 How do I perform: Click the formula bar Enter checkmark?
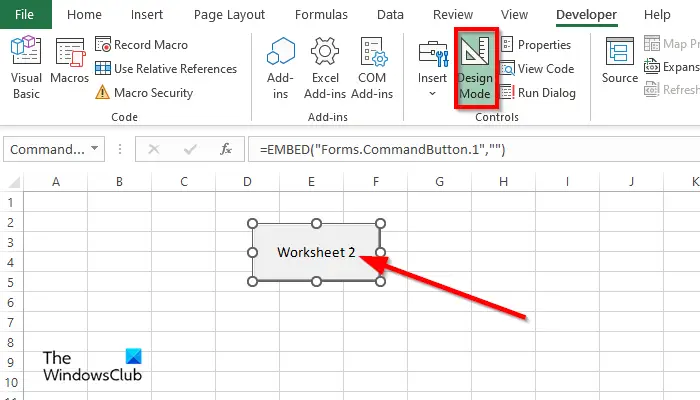click(x=190, y=149)
